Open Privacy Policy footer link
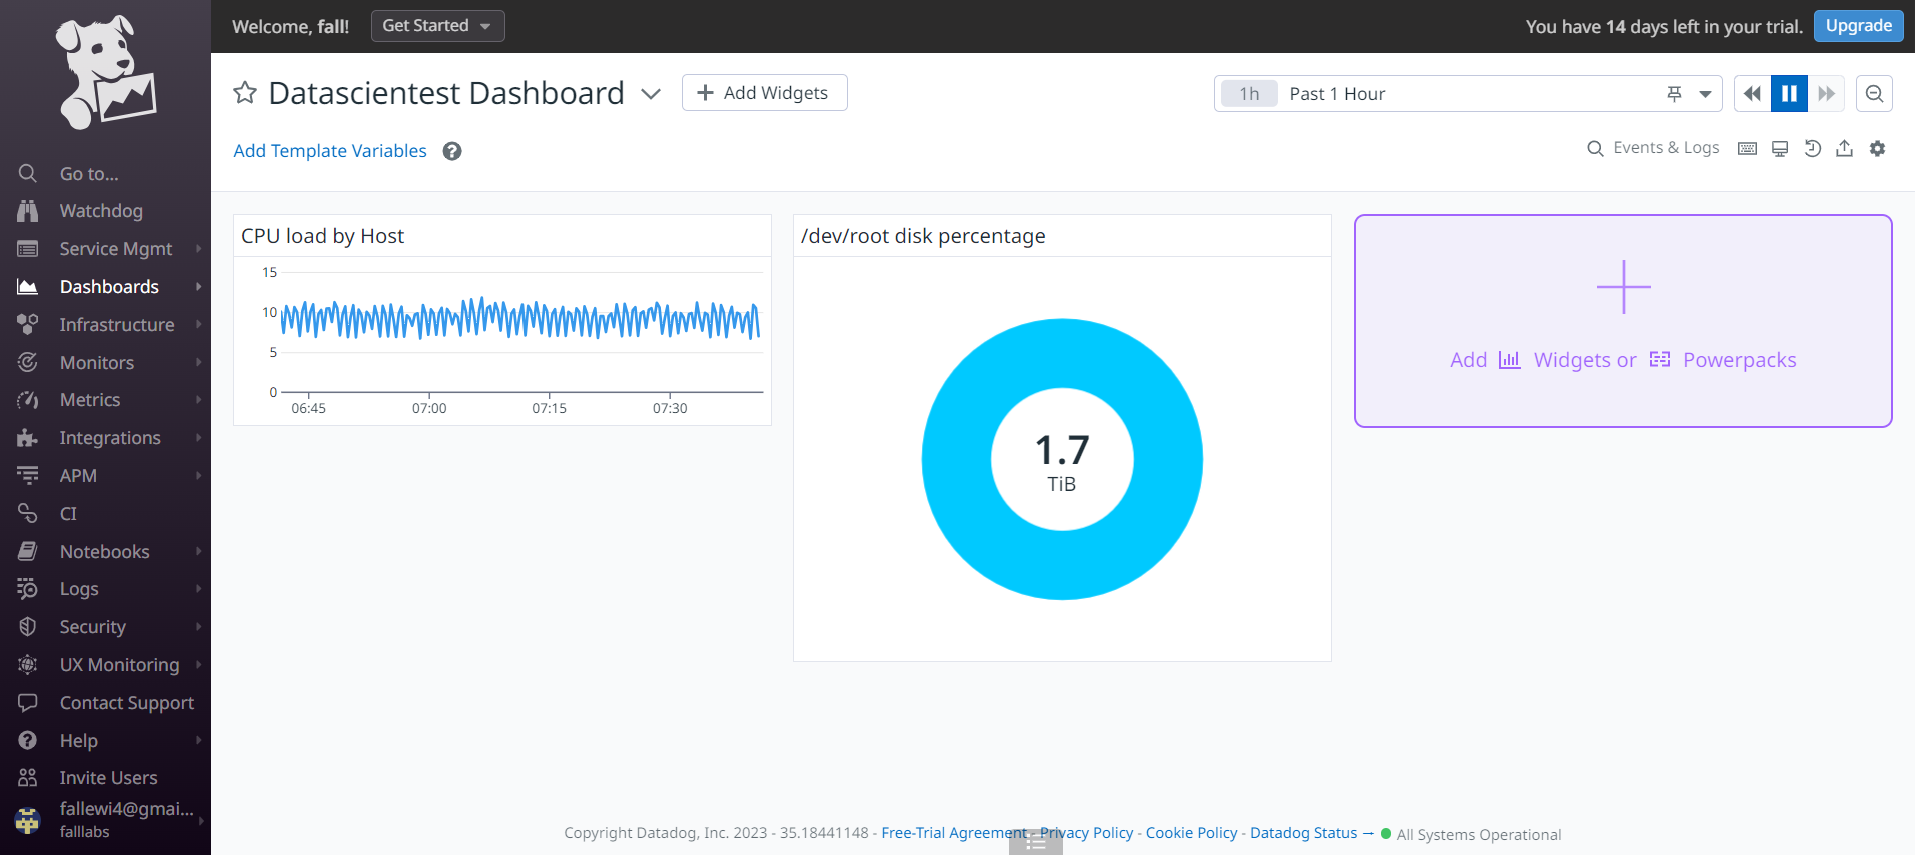 (1087, 833)
